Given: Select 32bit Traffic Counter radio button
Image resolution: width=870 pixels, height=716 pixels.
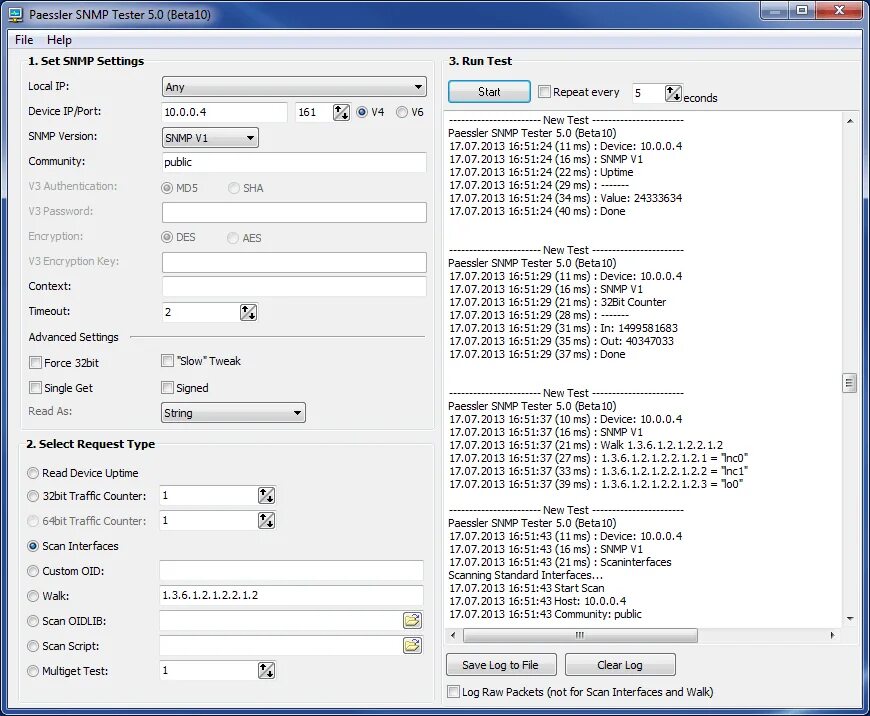Looking at the screenshot, I should tap(33, 496).
